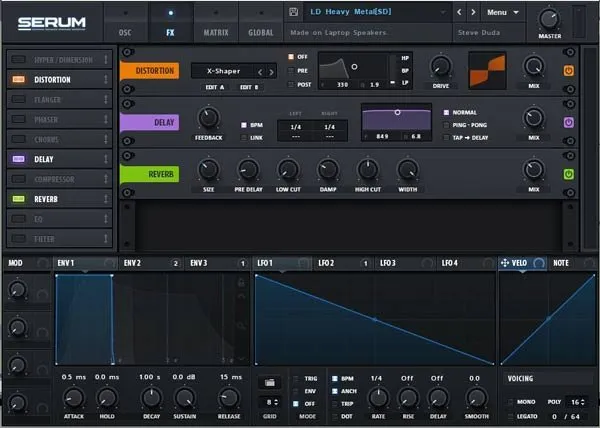Click reorder arrows on Filter row
The image size is (600, 428).
(x=106, y=239)
